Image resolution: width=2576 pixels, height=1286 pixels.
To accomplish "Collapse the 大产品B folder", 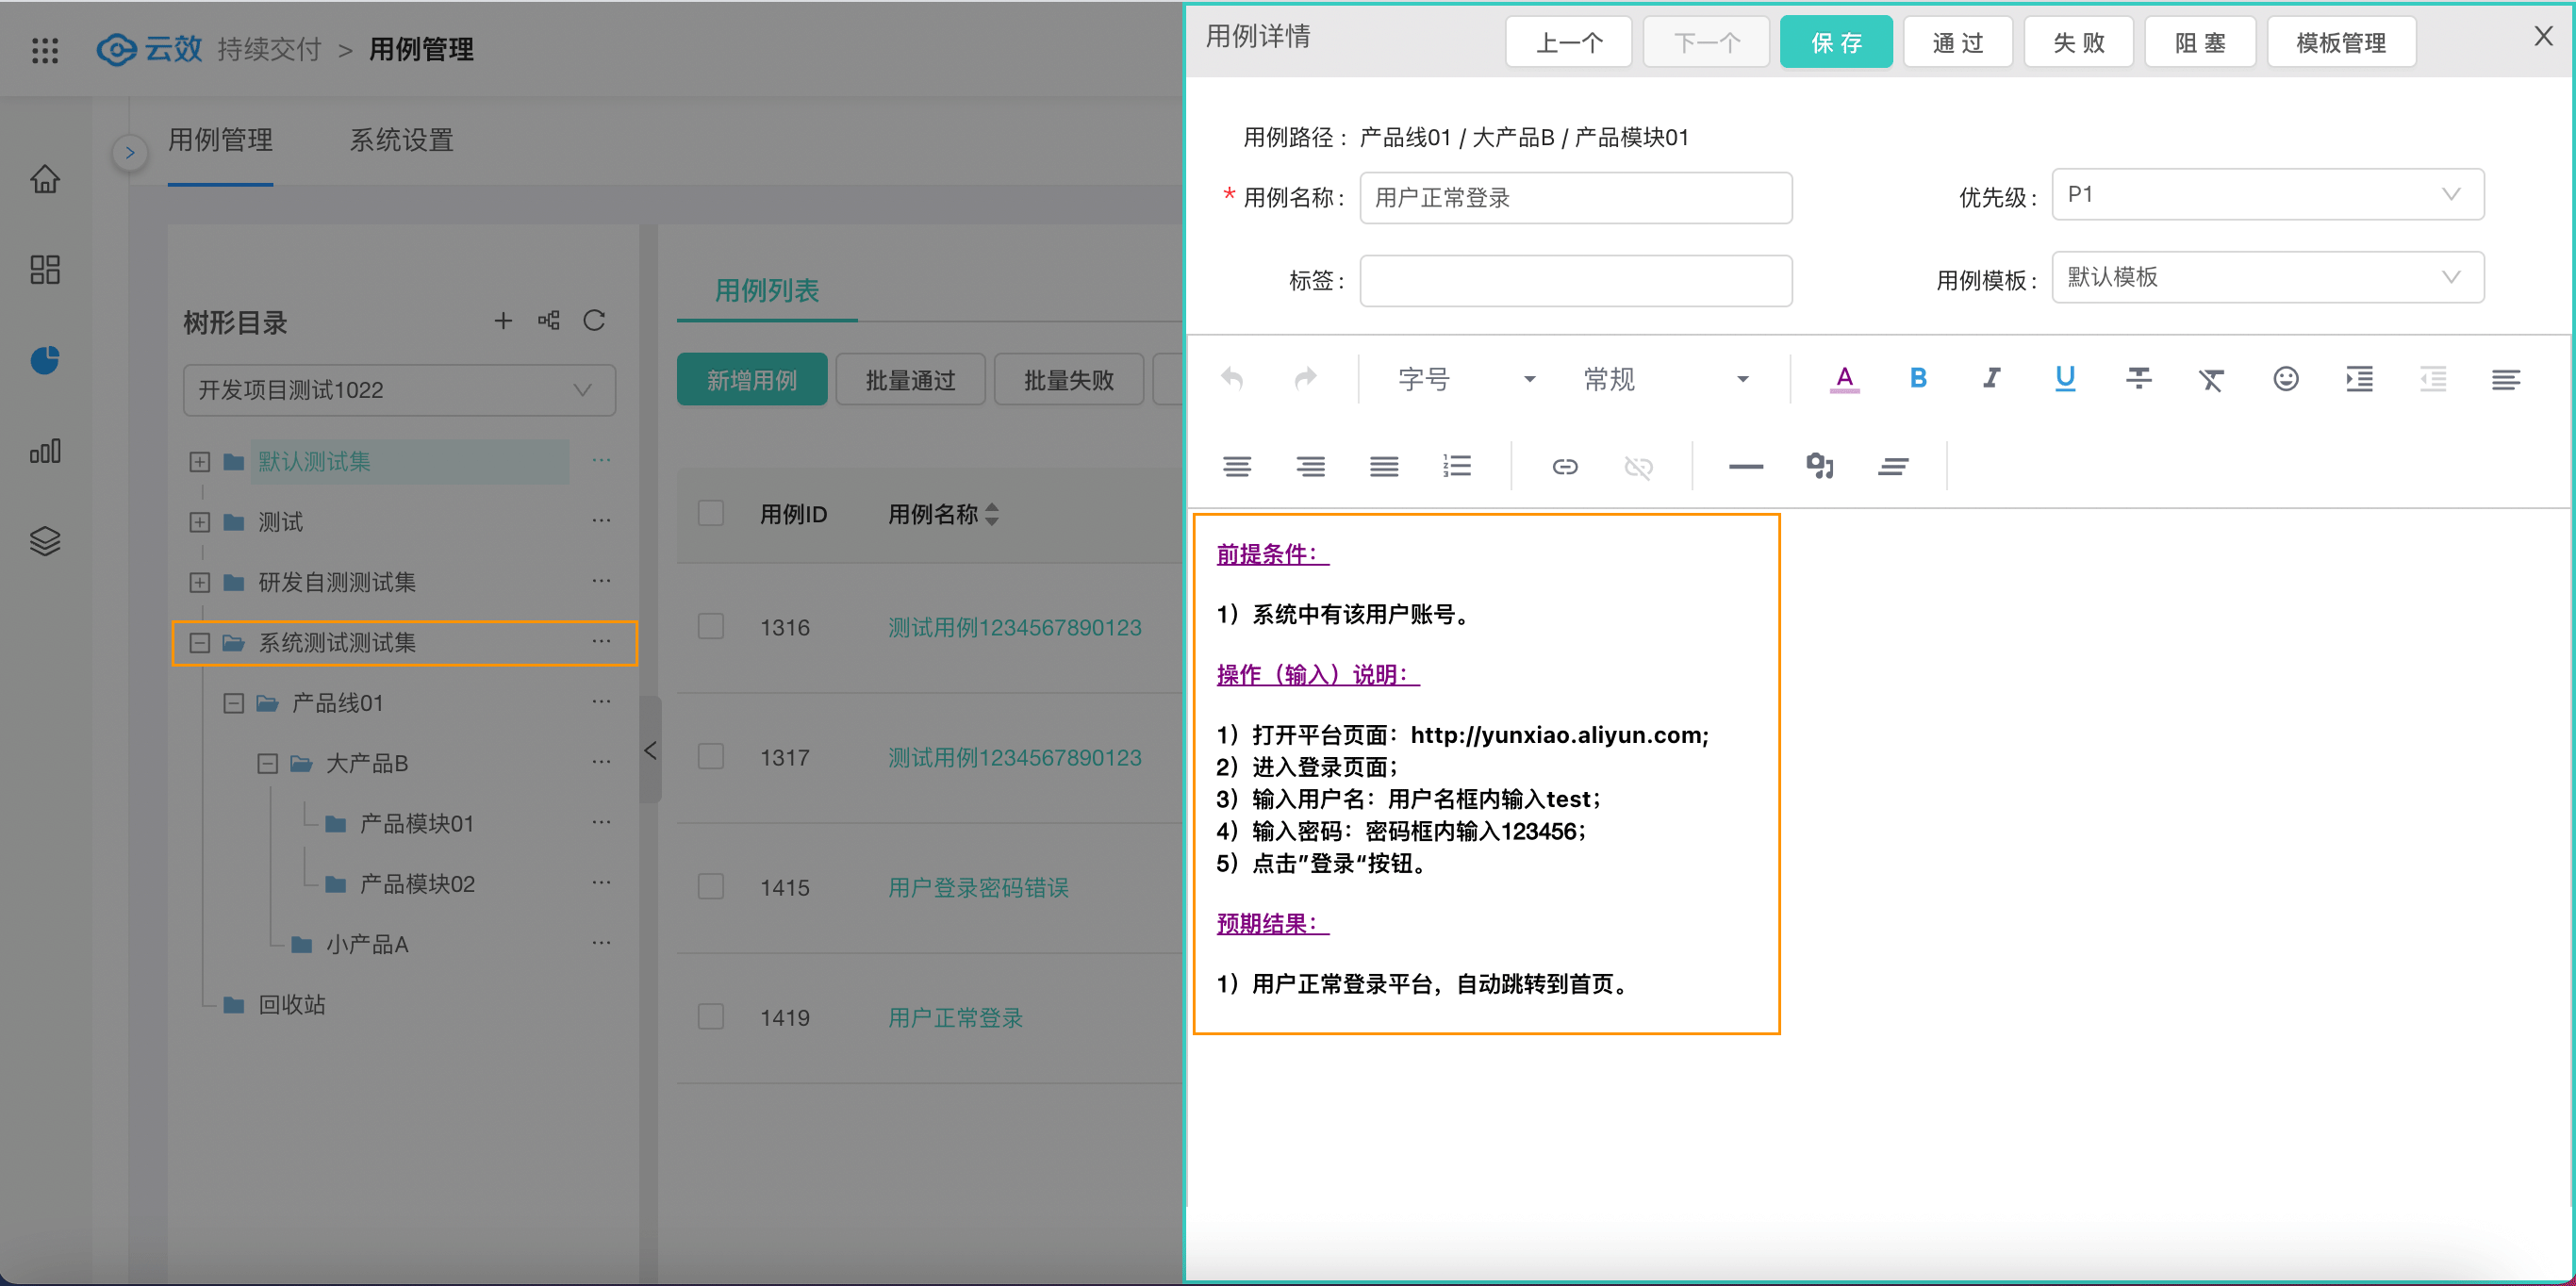I will click(268, 764).
